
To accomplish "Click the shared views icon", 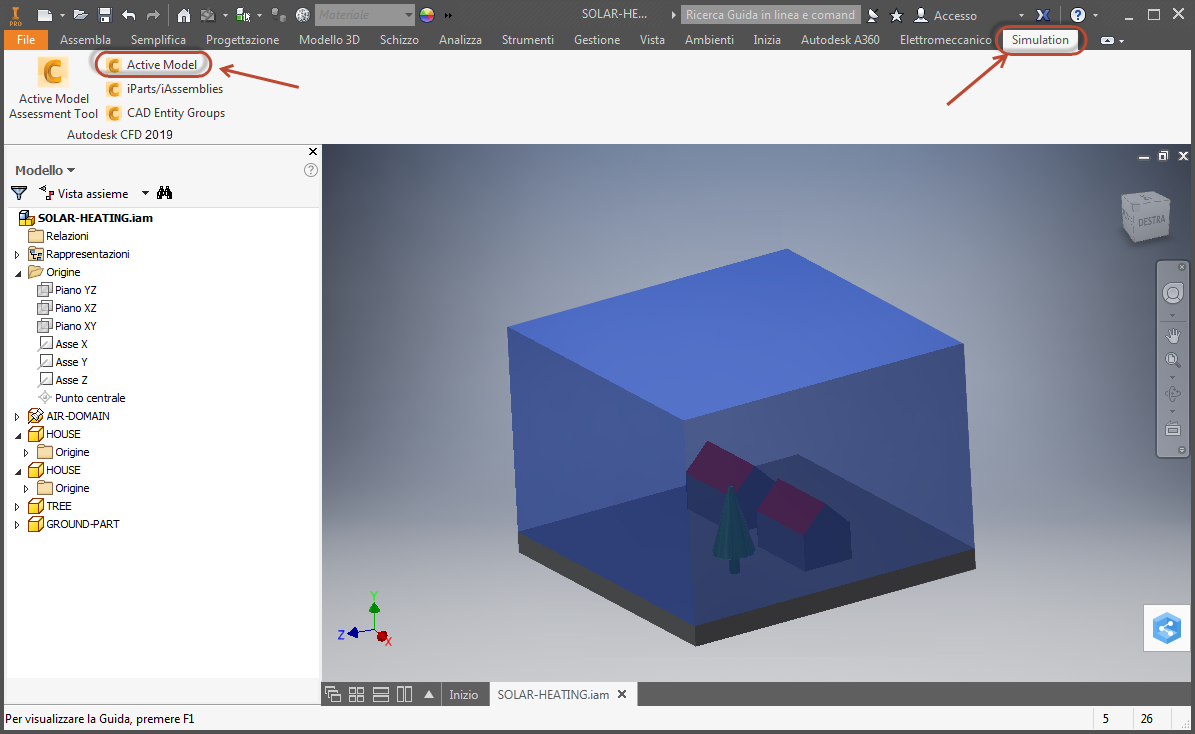I will tap(1167, 629).
